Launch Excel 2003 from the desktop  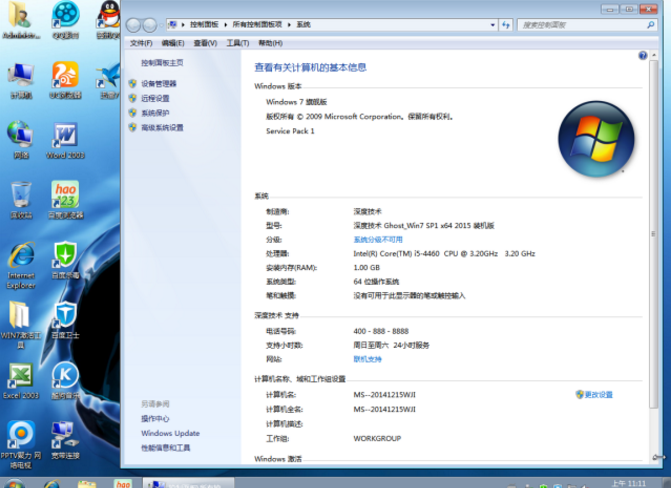coord(21,380)
